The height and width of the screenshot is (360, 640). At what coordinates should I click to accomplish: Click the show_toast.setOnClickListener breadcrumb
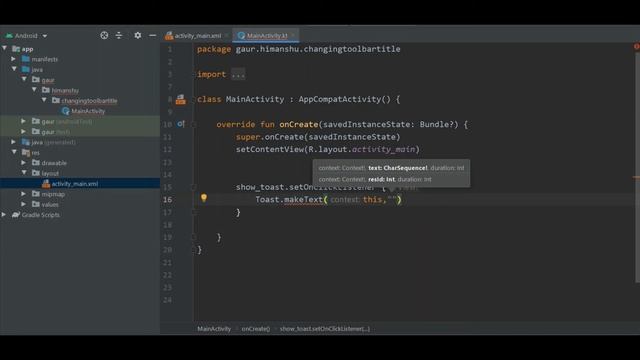[x=325, y=329]
